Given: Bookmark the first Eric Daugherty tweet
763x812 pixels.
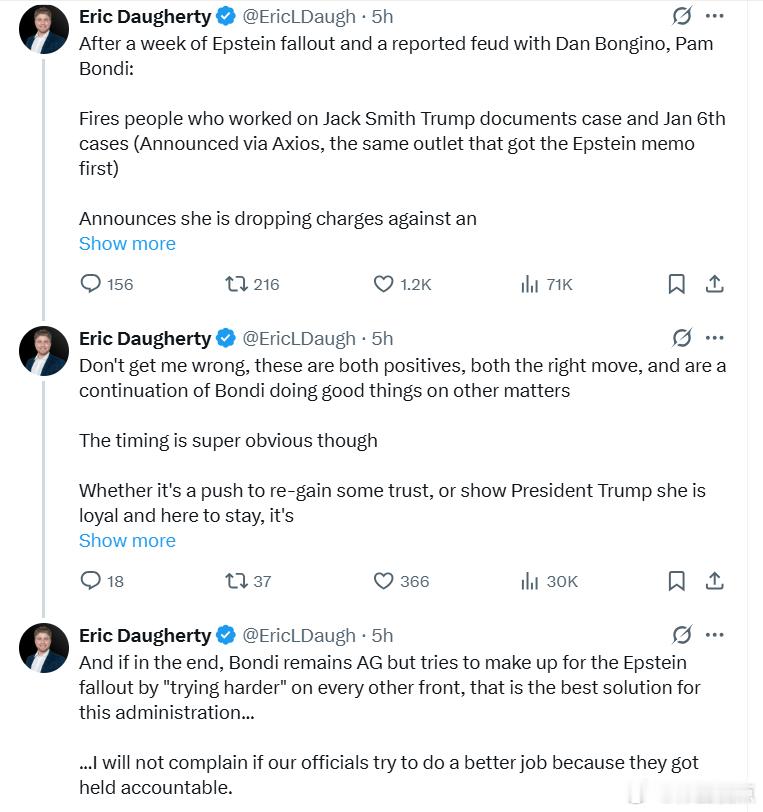Looking at the screenshot, I should click(676, 284).
